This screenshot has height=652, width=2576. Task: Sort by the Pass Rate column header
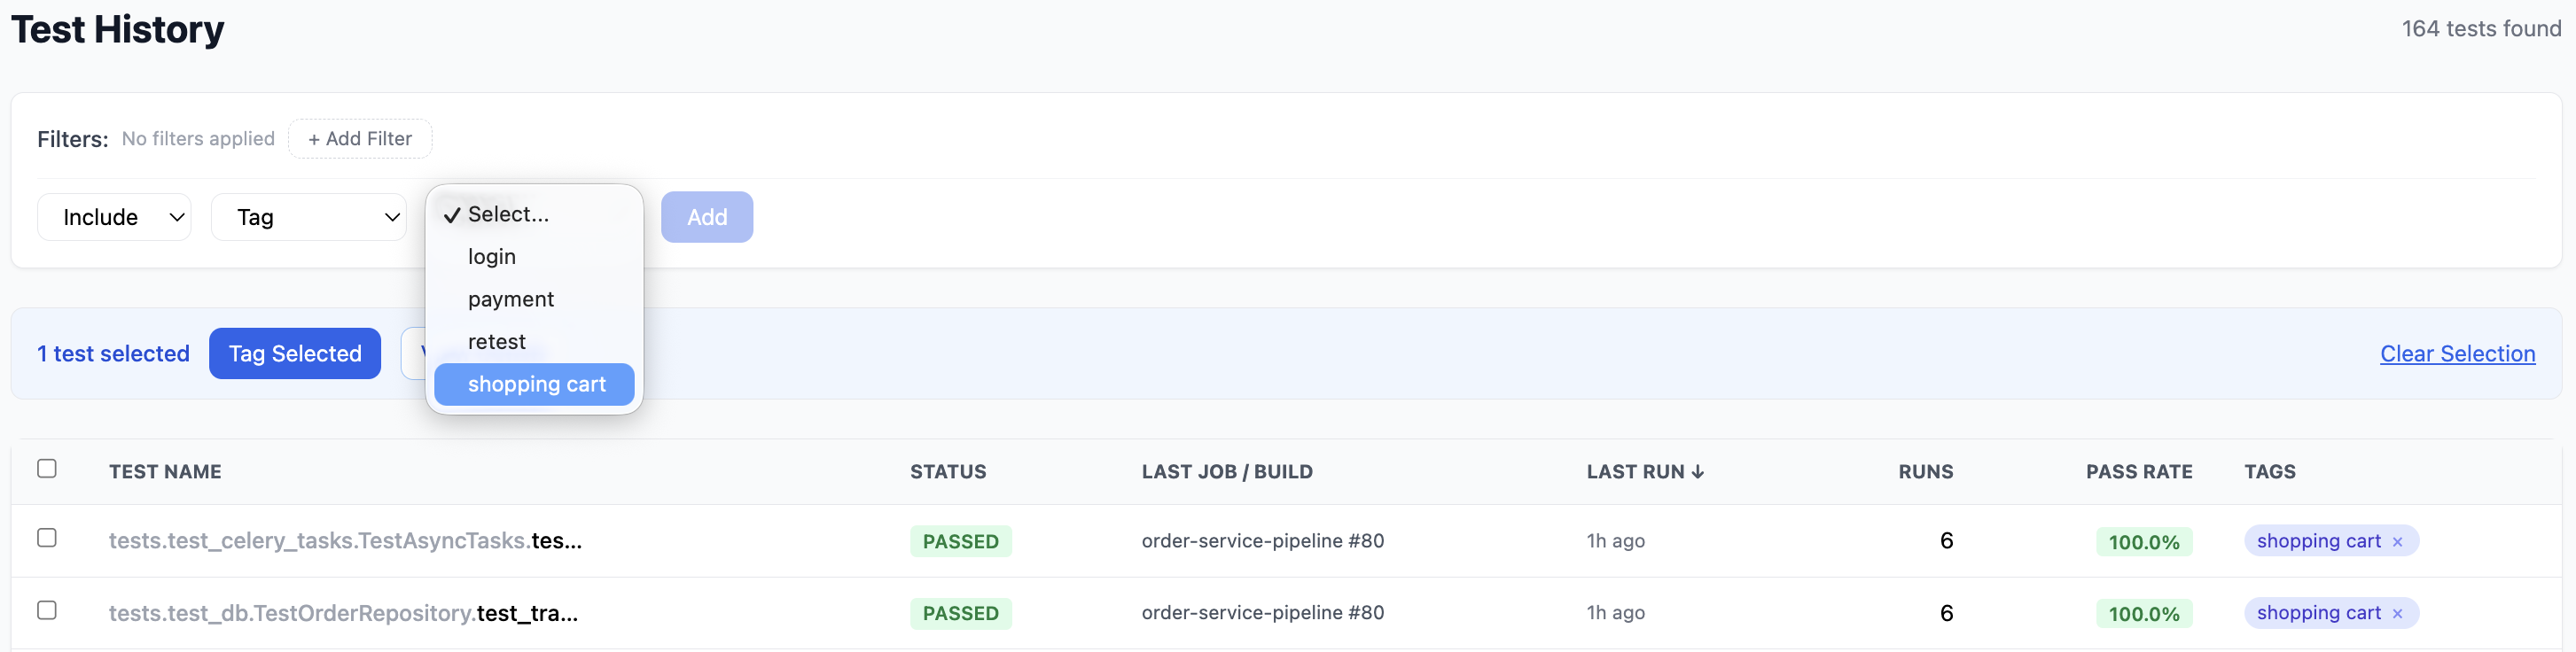click(2139, 472)
